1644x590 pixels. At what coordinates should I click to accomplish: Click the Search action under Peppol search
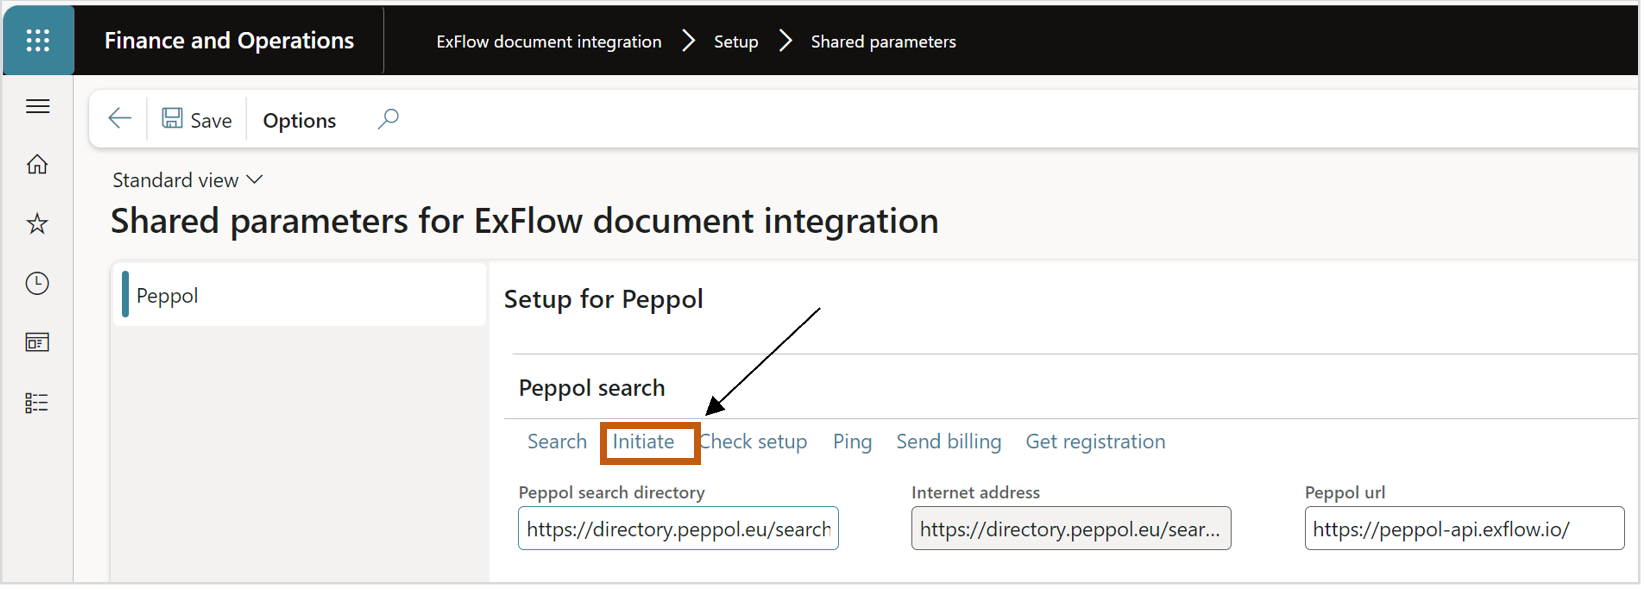(557, 441)
